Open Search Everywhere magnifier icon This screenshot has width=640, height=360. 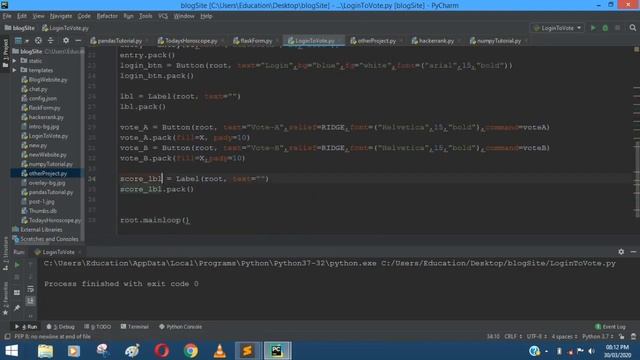633,28
